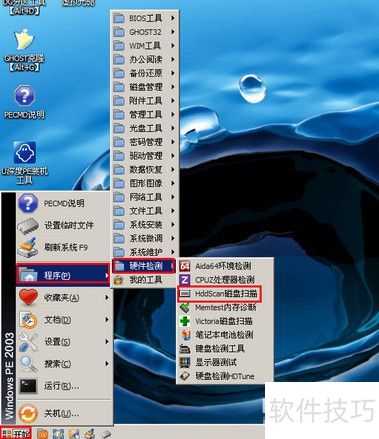
Task: Click the HddScan磁盘扫描 drive icon
Action: click(185, 294)
